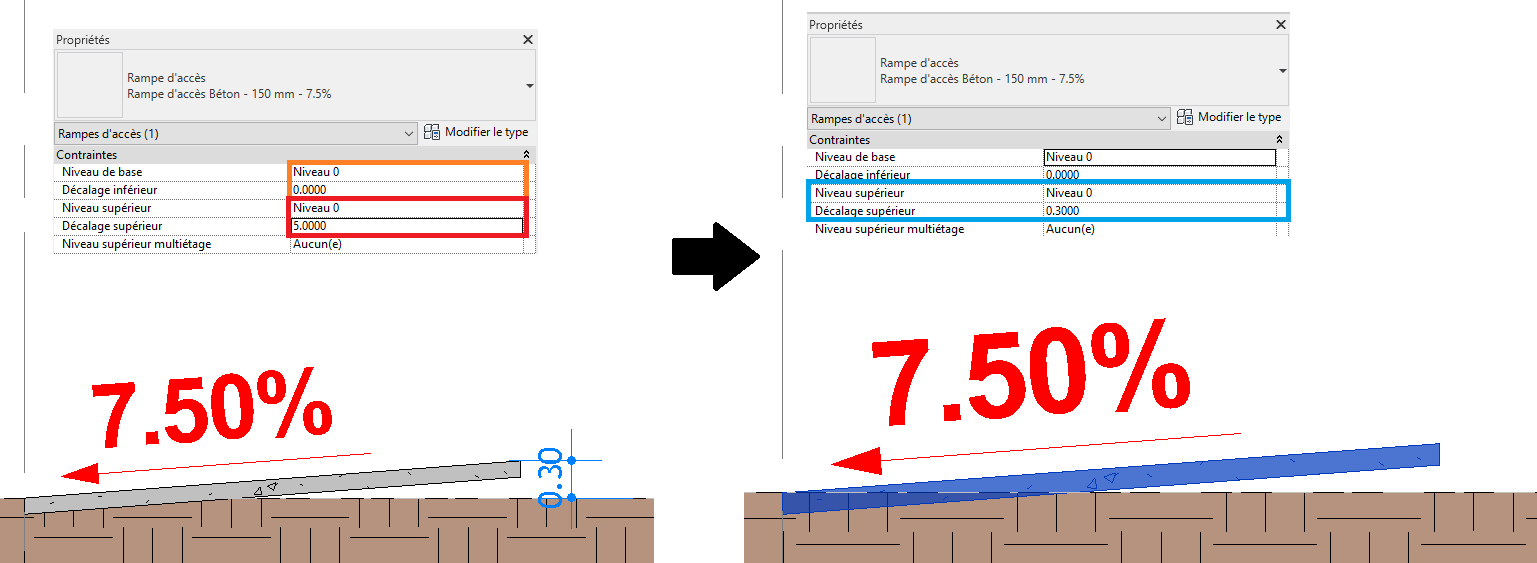Click the ramp type thumbnail in right panel
The height and width of the screenshot is (563, 1537).
(x=841, y=71)
